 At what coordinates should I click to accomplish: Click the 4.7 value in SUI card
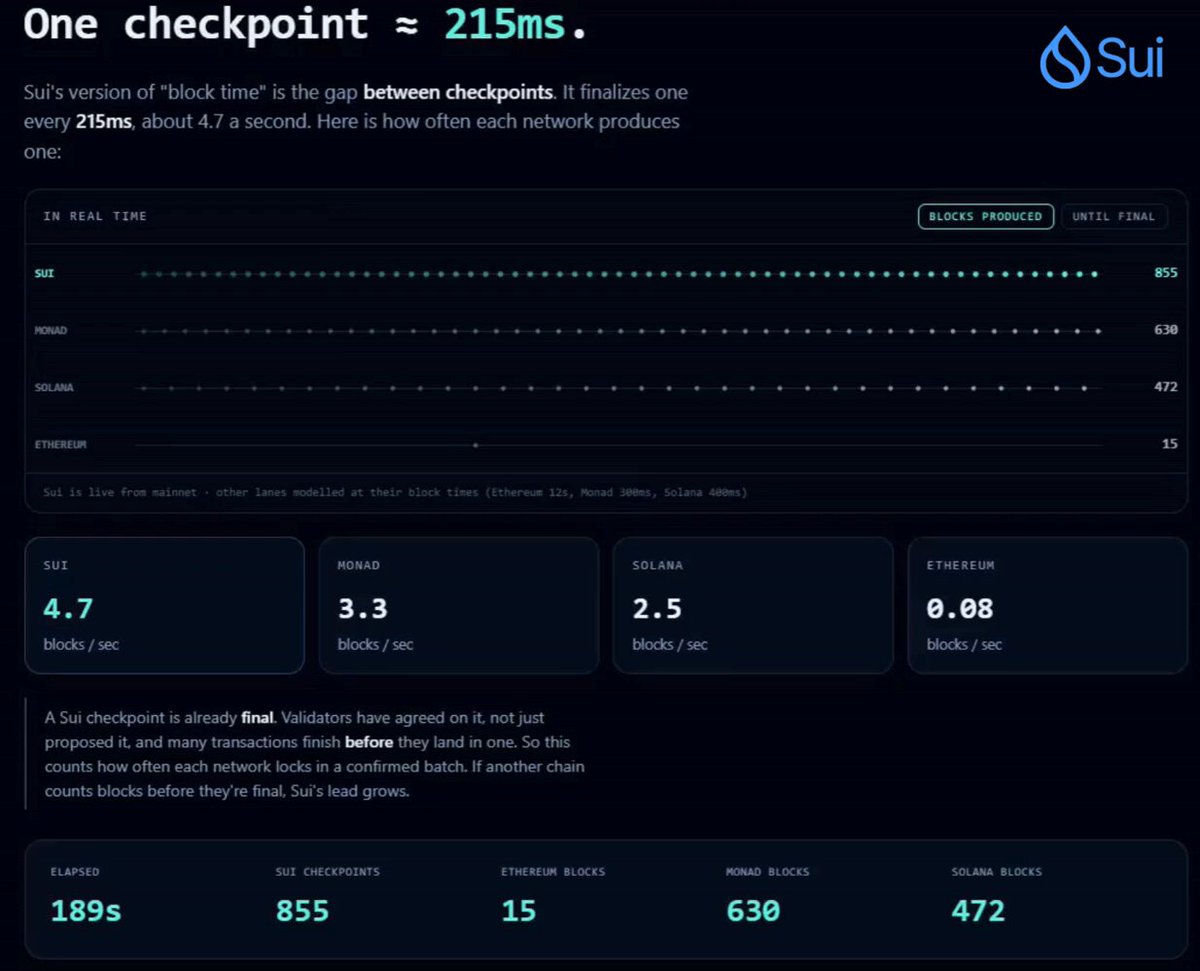coord(68,608)
